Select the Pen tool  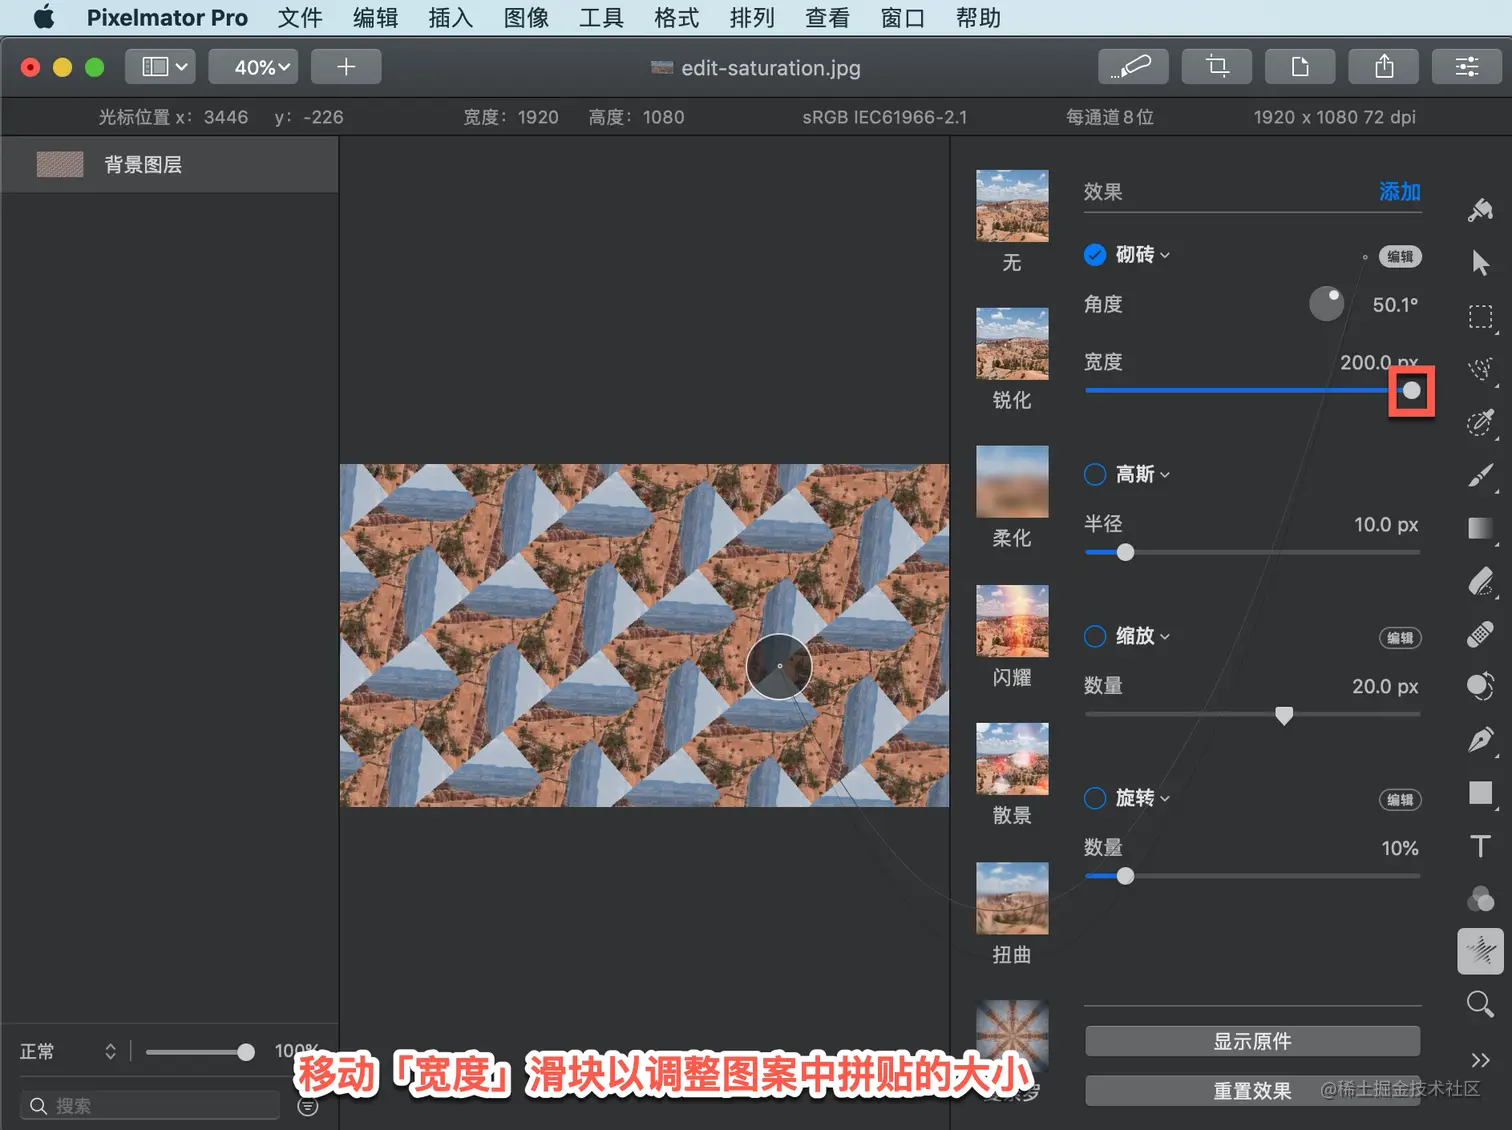click(x=1480, y=740)
